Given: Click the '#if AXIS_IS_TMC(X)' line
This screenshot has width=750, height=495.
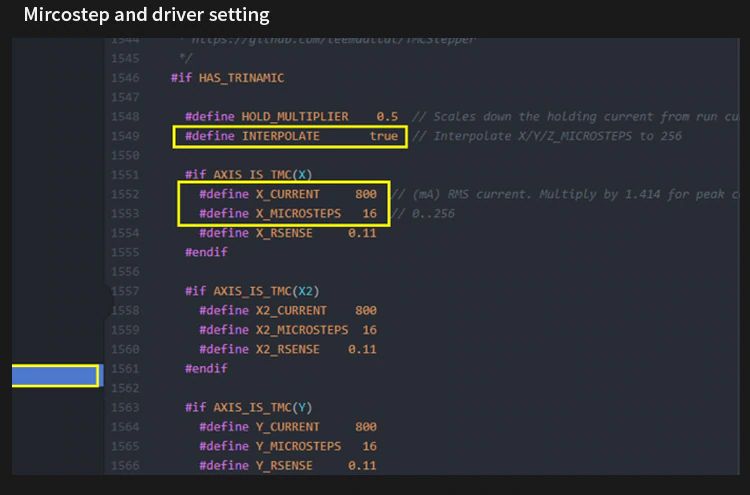Looking at the screenshot, I should click(x=249, y=175).
